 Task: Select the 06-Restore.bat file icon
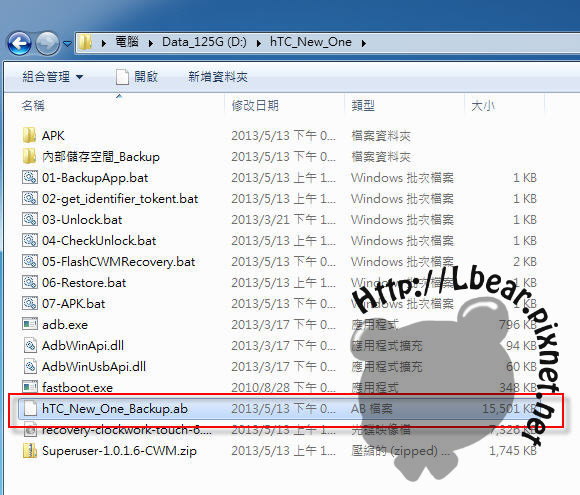pyautogui.click(x=30, y=283)
